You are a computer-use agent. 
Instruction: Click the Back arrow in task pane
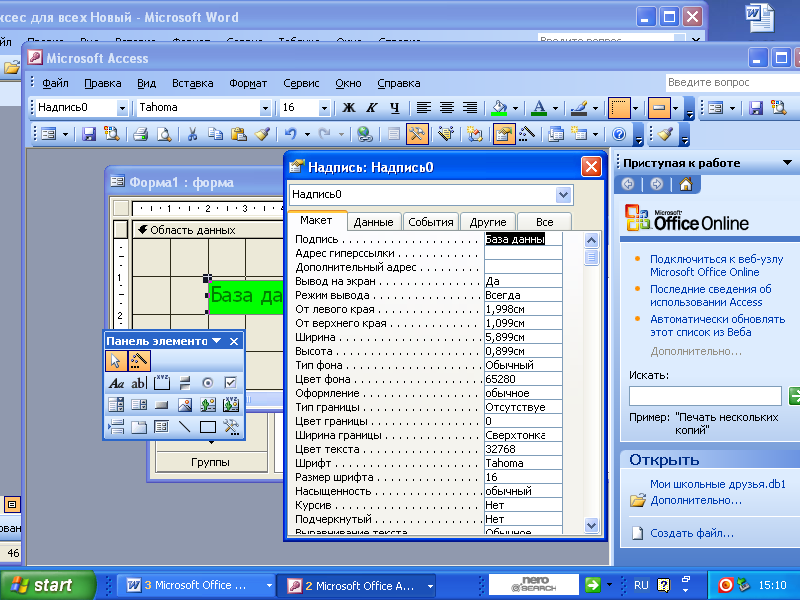[x=628, y=184]
